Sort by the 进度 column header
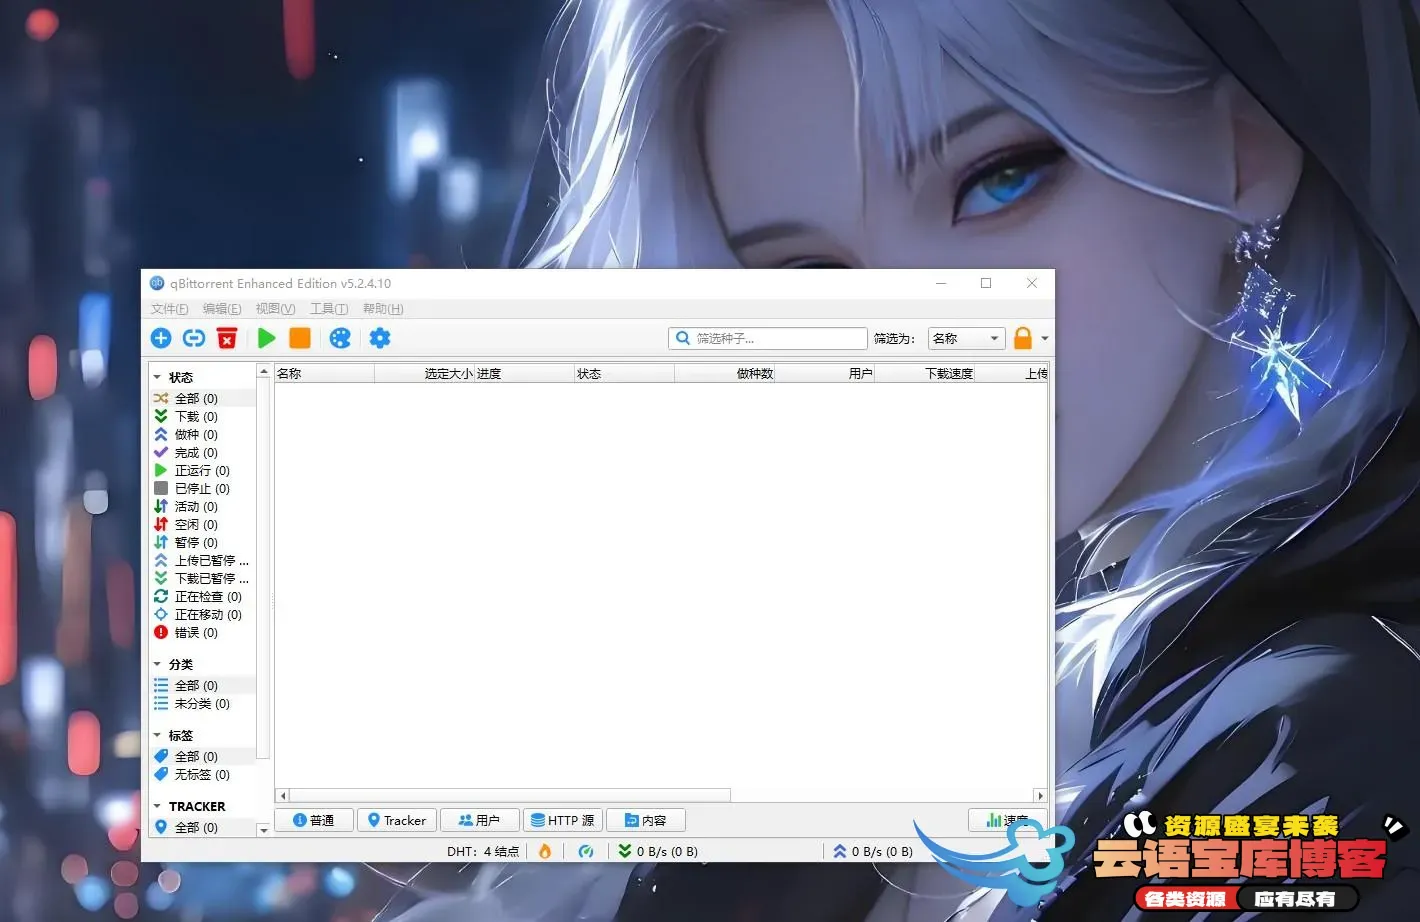1420x922 pixels. pos(525,373)
